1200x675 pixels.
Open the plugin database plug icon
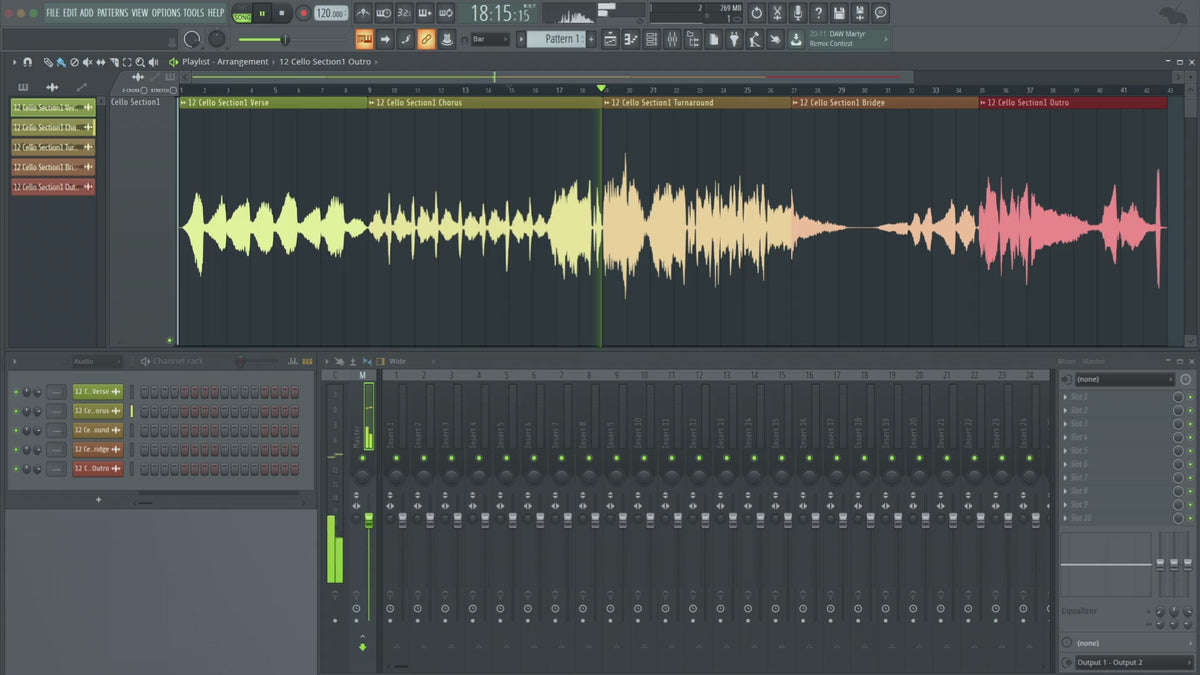pyautogui.click(x=734, y=39)
